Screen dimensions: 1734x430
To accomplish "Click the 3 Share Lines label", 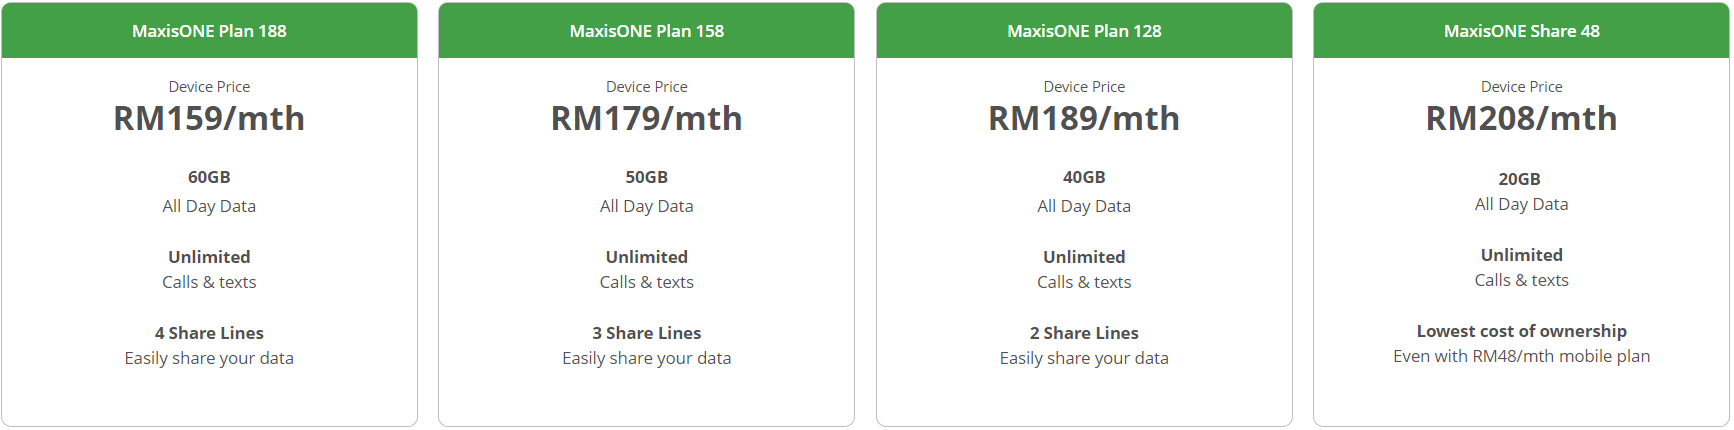I will coord(646,333).
